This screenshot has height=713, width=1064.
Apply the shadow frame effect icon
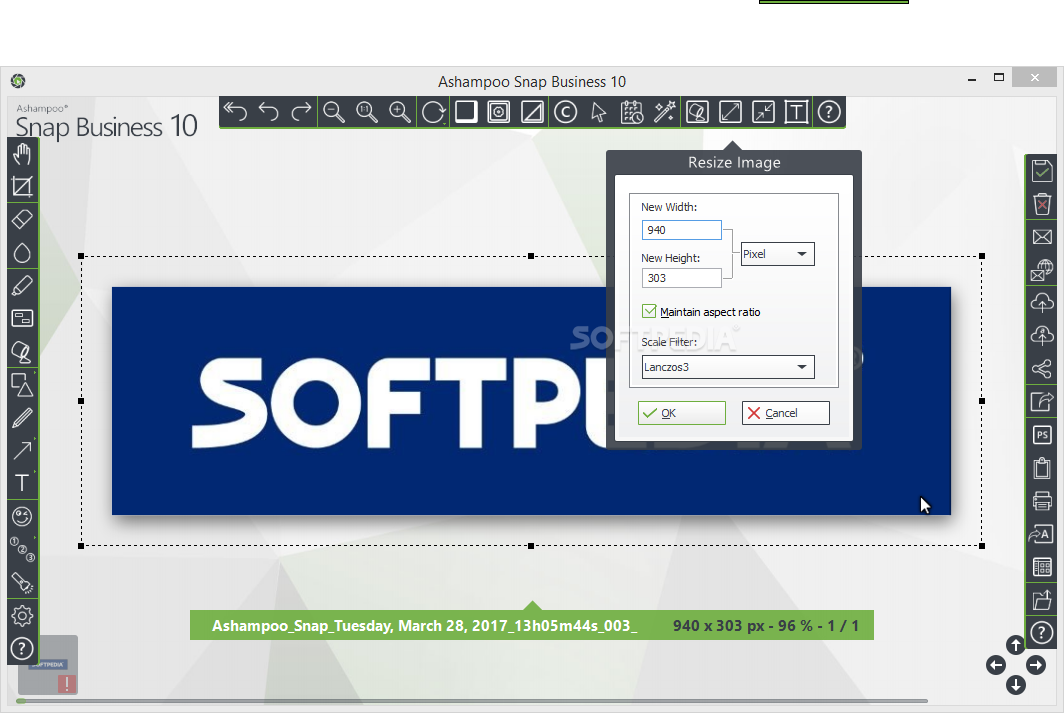466,112
